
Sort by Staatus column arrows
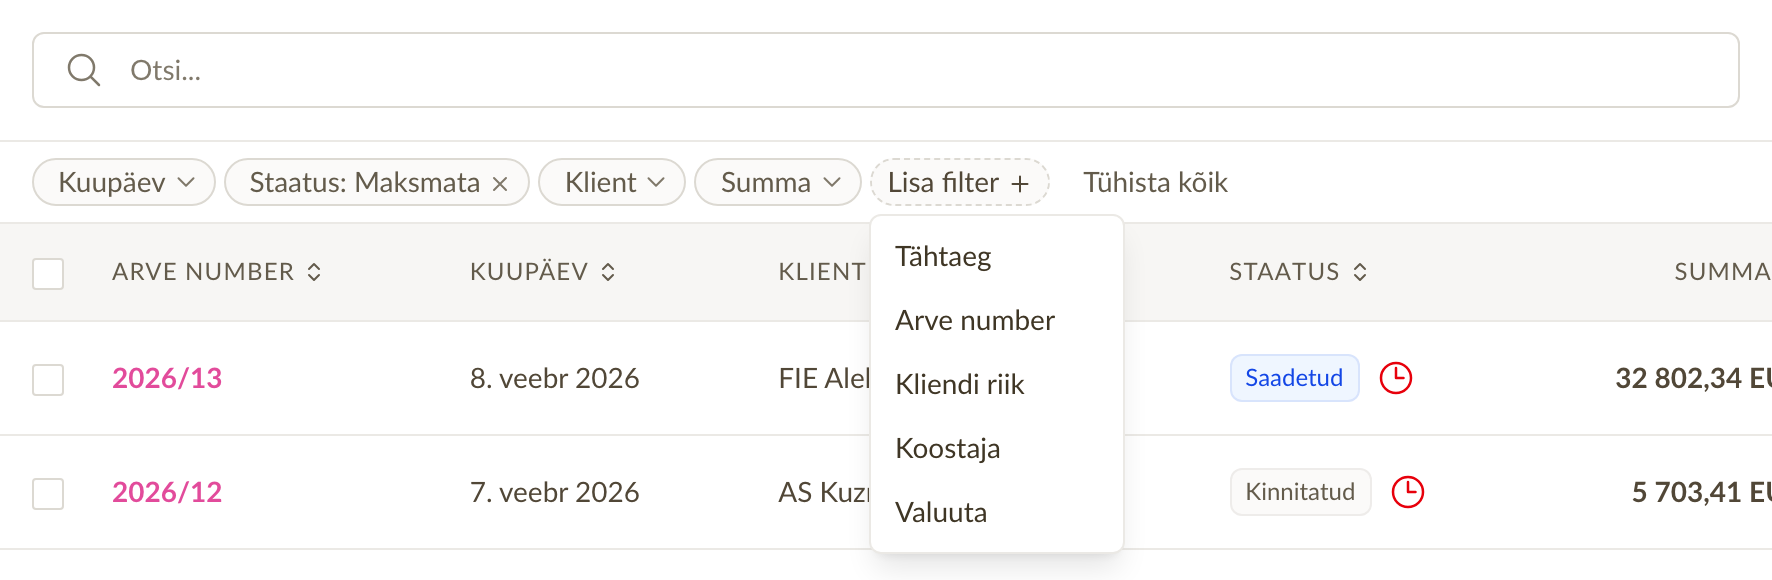[x=1360, y=272]
